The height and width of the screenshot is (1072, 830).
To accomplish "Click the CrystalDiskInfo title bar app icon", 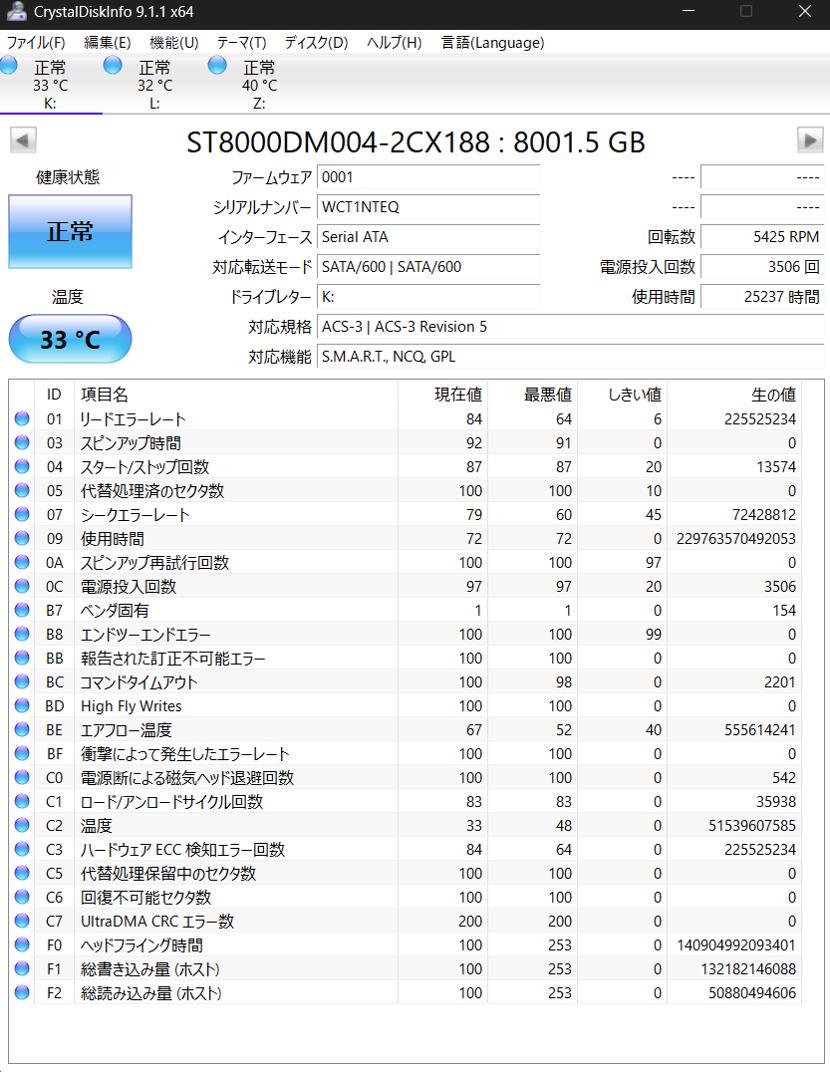I will (x=16, y=12).
